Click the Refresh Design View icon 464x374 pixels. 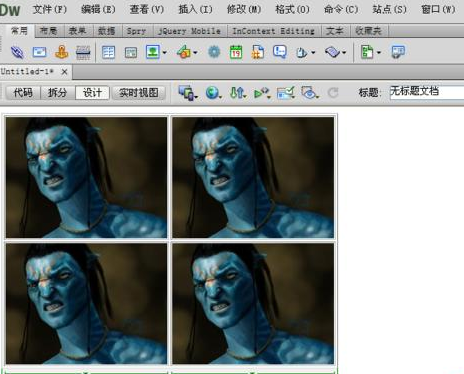(333, 93)
